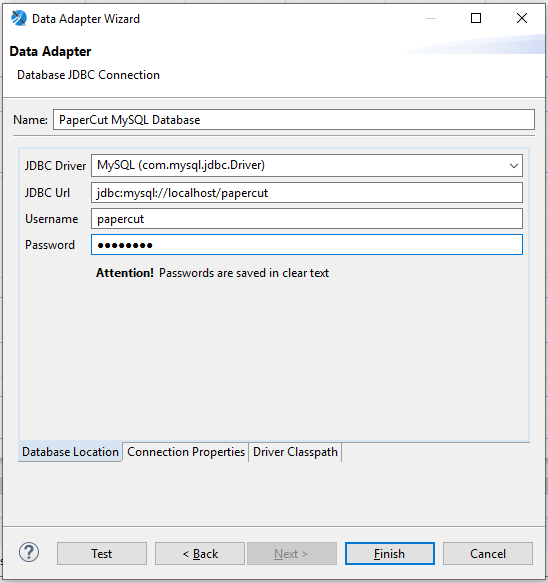Click the Data Adapter Wizard title icon

19,18
